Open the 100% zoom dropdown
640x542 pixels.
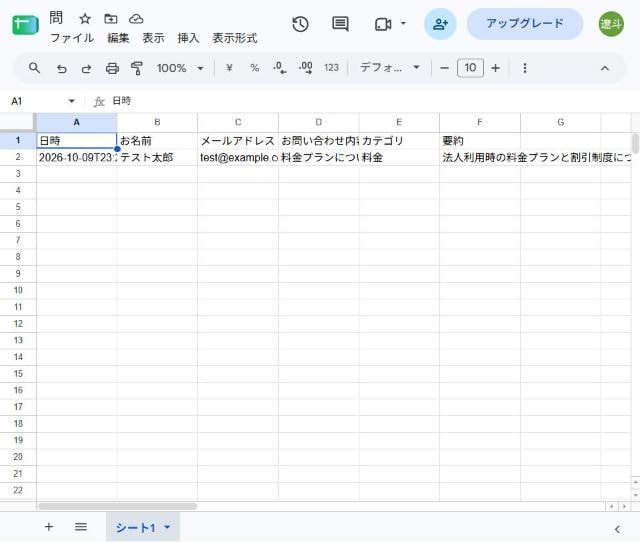[180, 68]
